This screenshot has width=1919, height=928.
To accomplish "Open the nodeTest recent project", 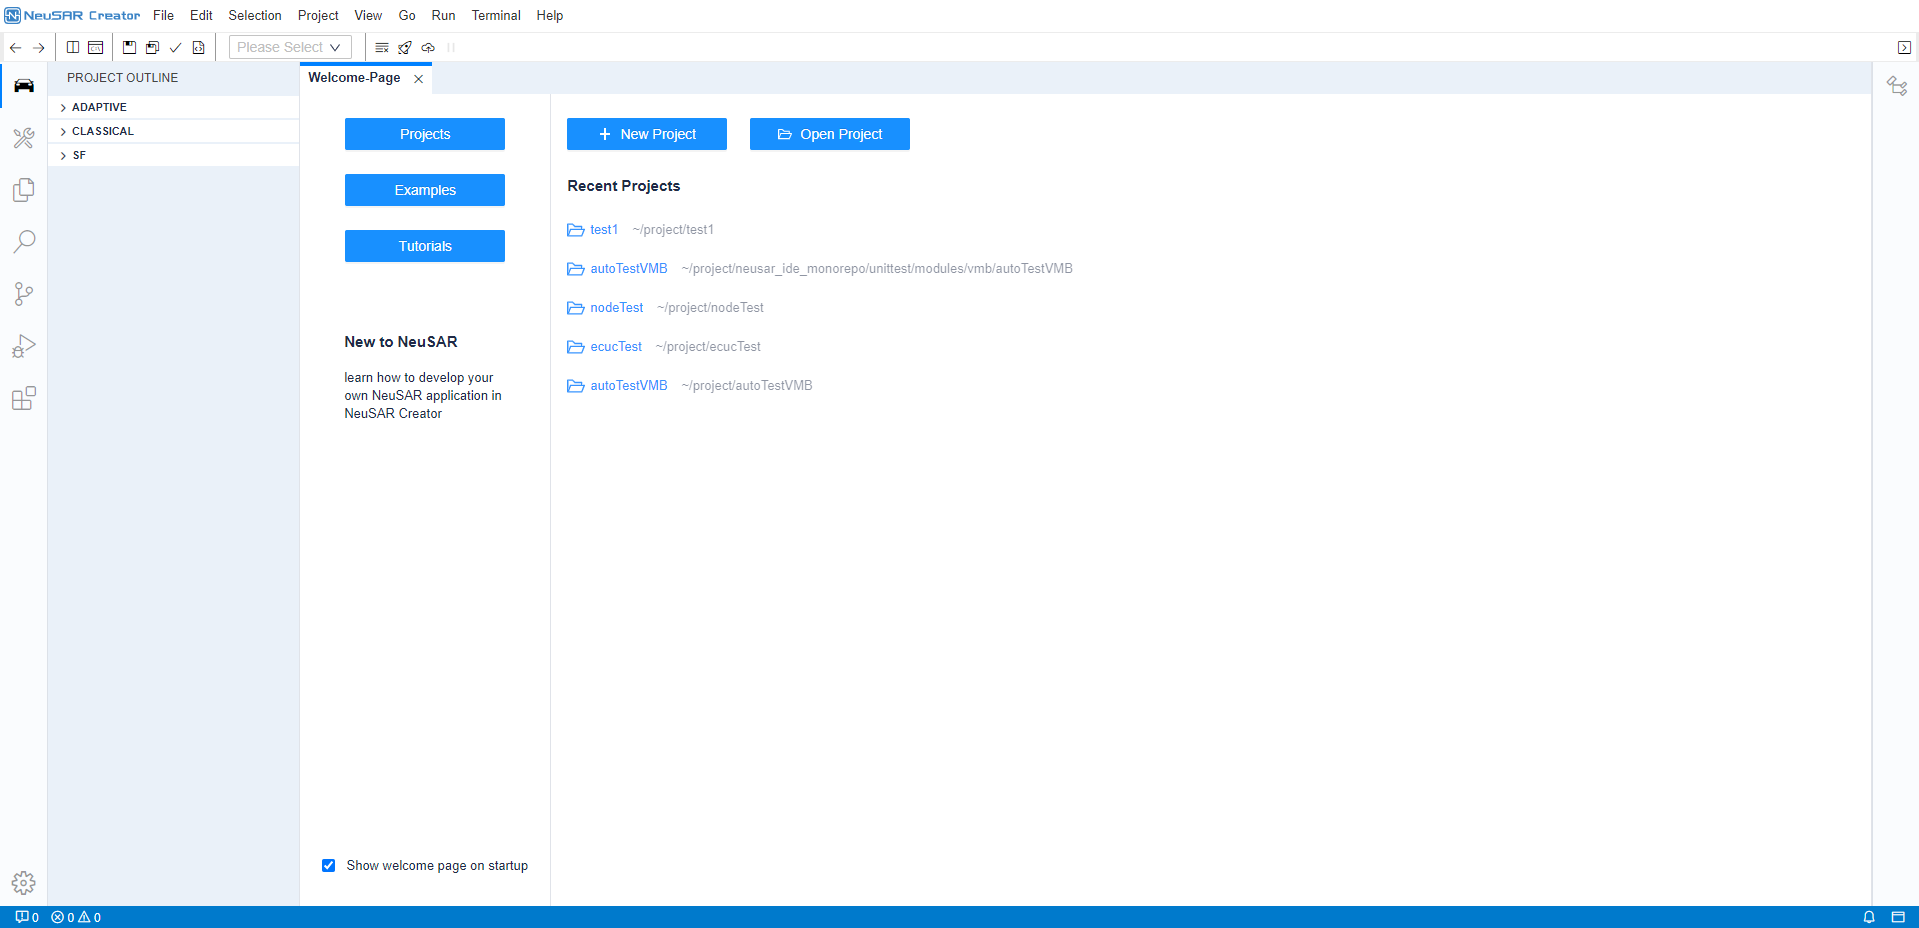I will pos(616,308).
